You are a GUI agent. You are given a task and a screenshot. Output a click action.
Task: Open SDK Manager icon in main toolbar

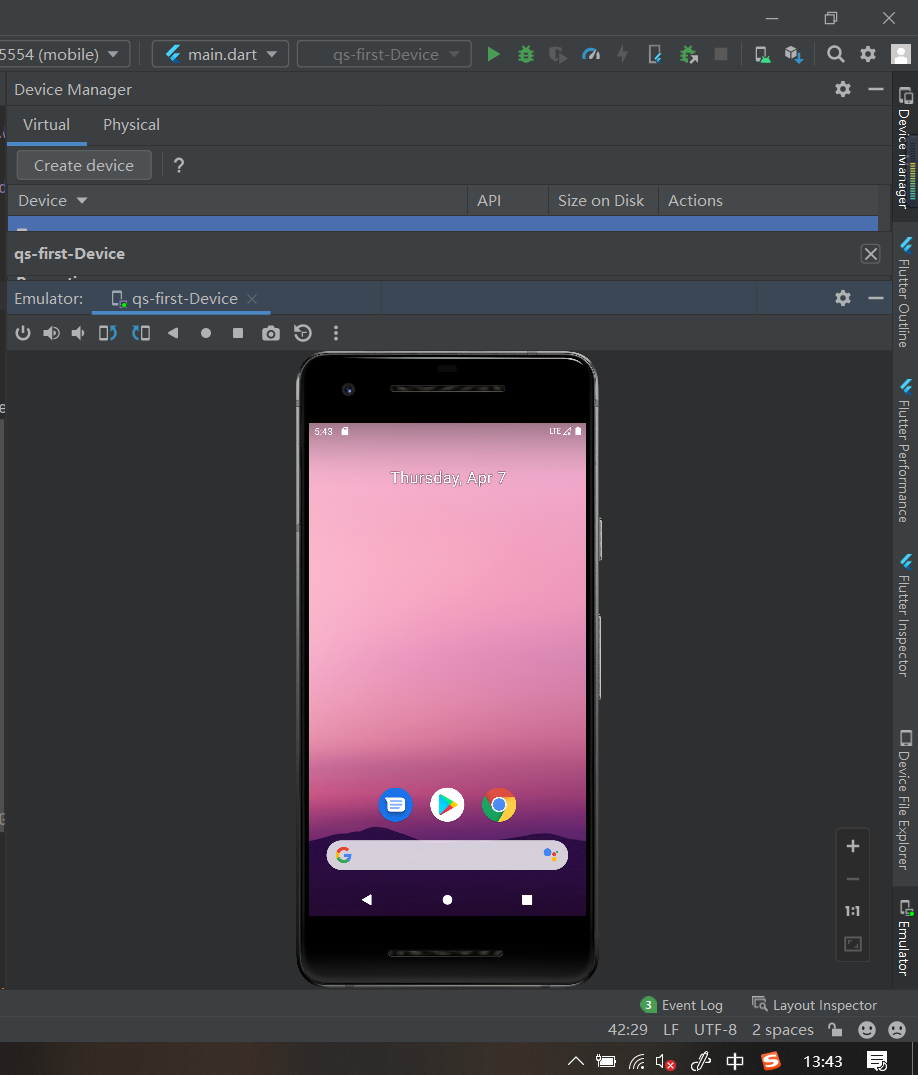pos(794,54)
